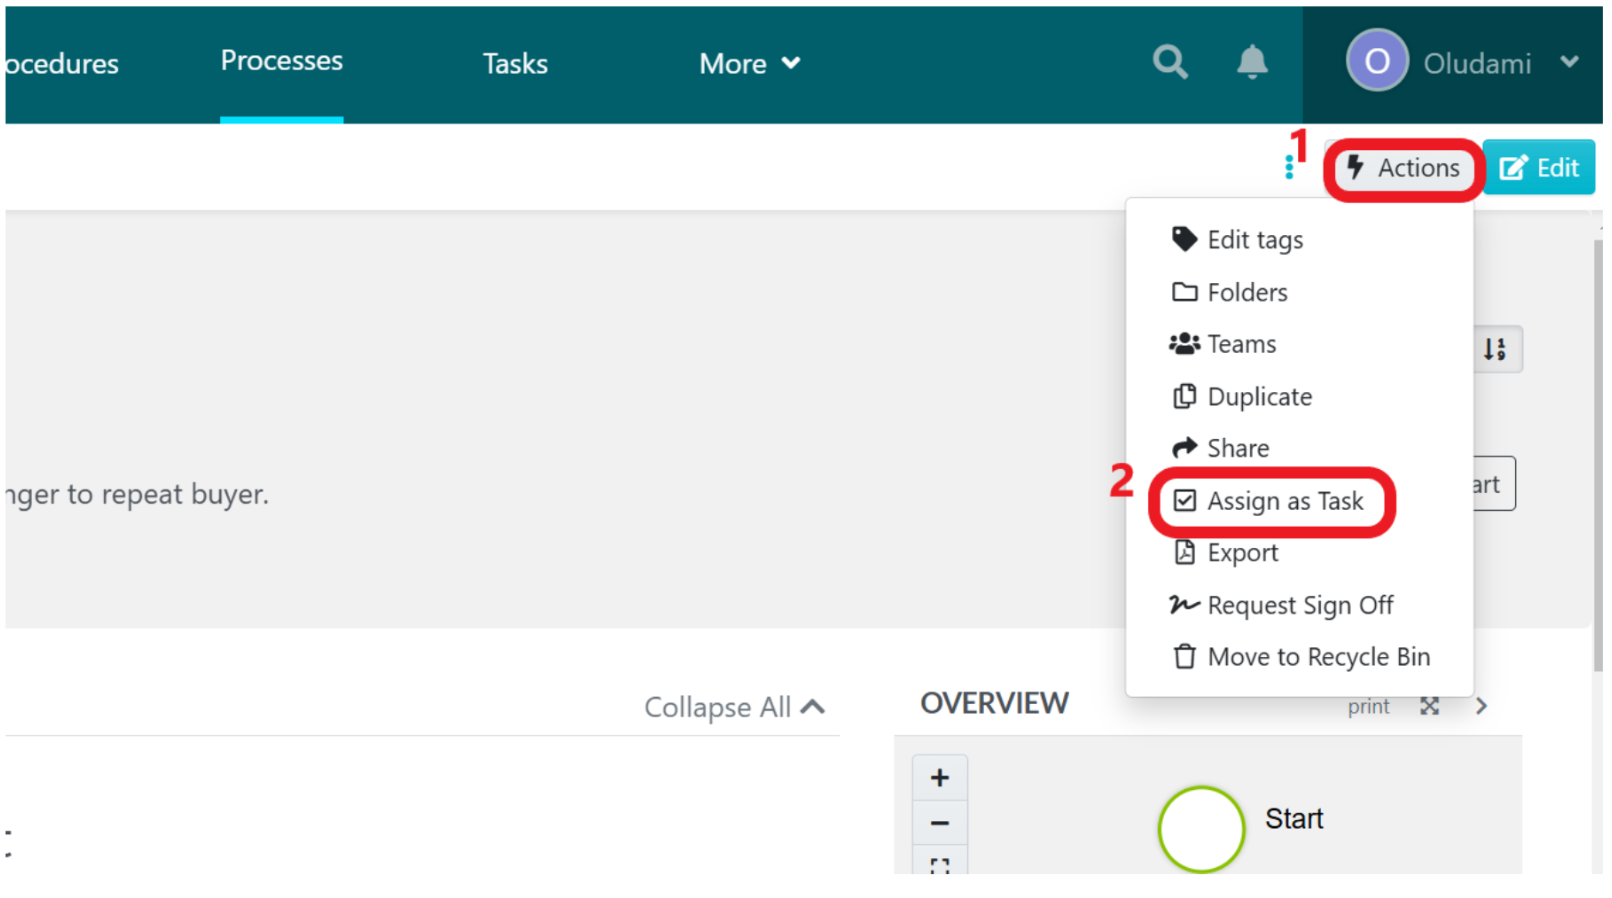Zoom out the overview diagram
The width and height of the screenshot is (1612, 898).
tap(939, 824)
